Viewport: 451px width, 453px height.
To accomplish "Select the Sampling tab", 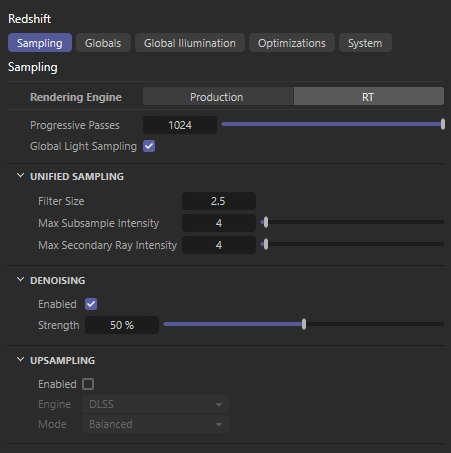I will pyautogui.click(x=40, y=43).
